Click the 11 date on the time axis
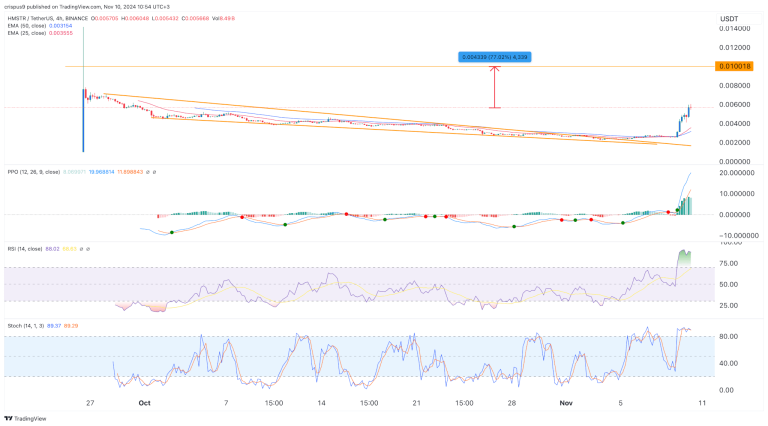 coord(702,403)
